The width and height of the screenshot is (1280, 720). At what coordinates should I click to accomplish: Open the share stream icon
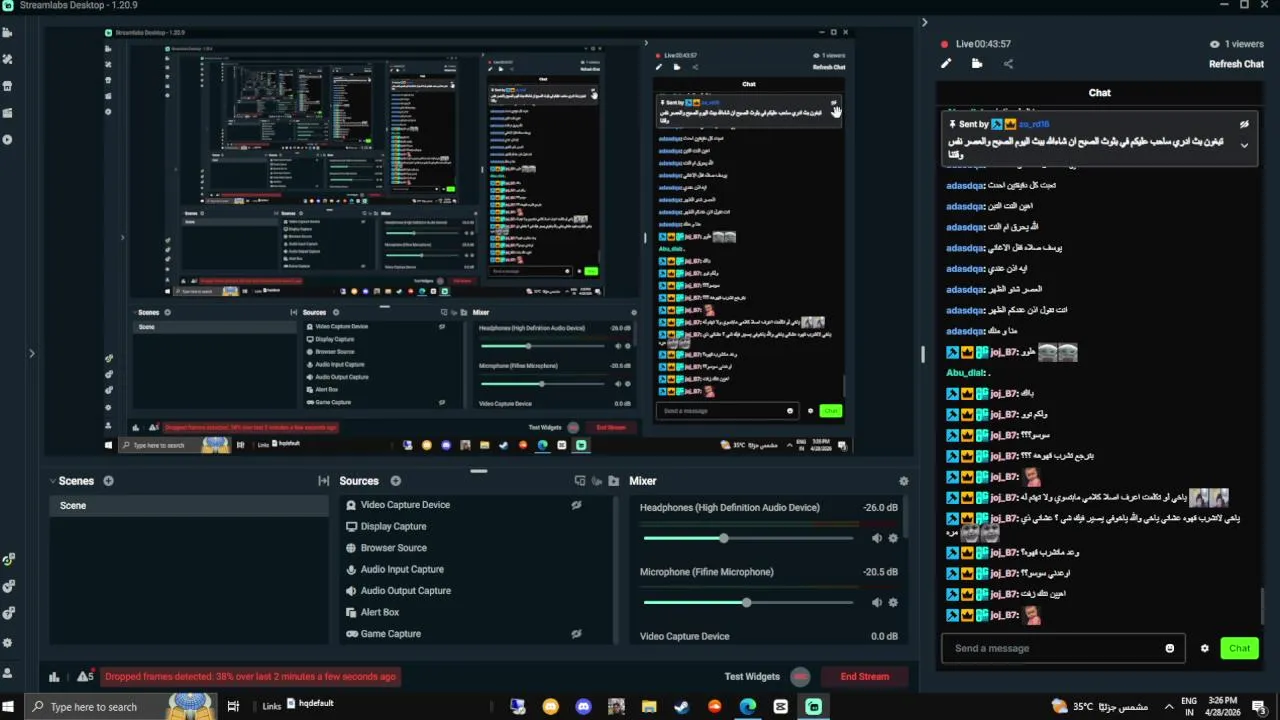(x=1008, y=64)
